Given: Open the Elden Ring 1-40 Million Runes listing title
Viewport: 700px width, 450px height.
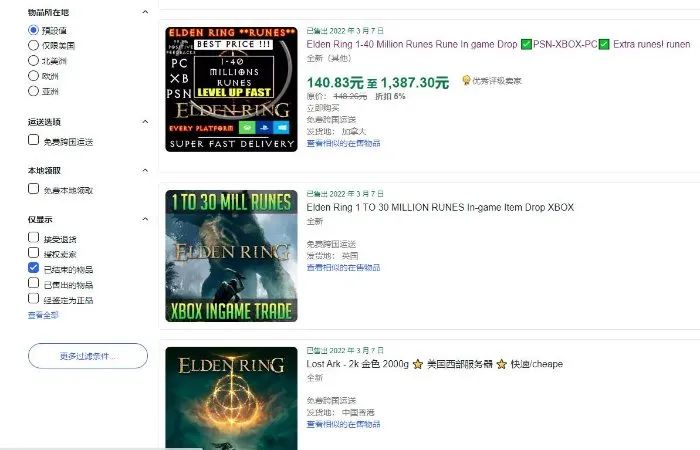Looking at the screenshot, I should (x=498, y=44).
